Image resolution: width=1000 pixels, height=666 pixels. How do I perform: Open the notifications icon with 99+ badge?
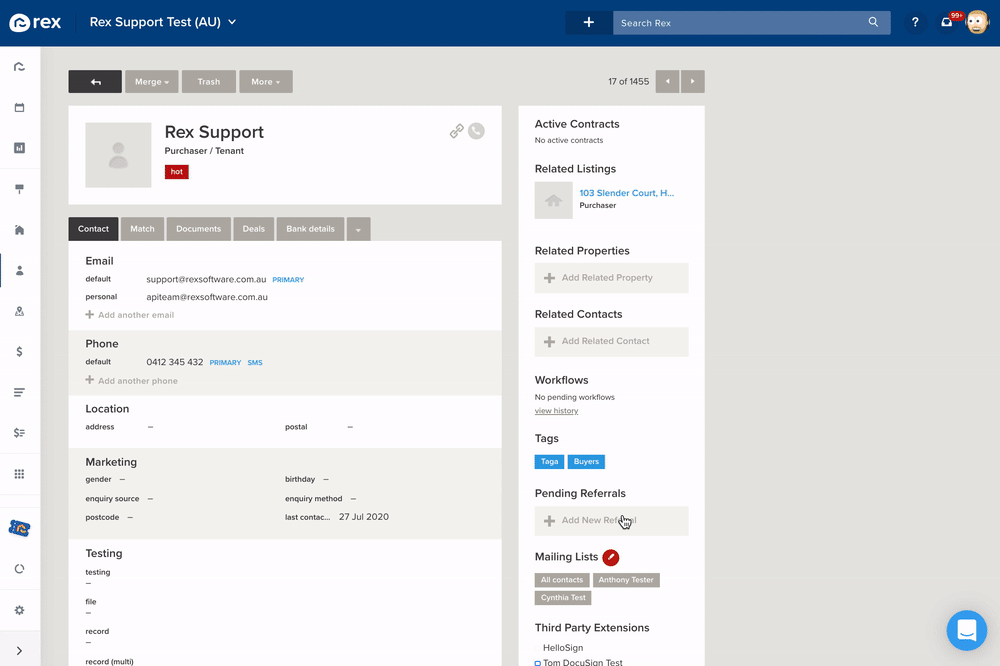[947, 22]
